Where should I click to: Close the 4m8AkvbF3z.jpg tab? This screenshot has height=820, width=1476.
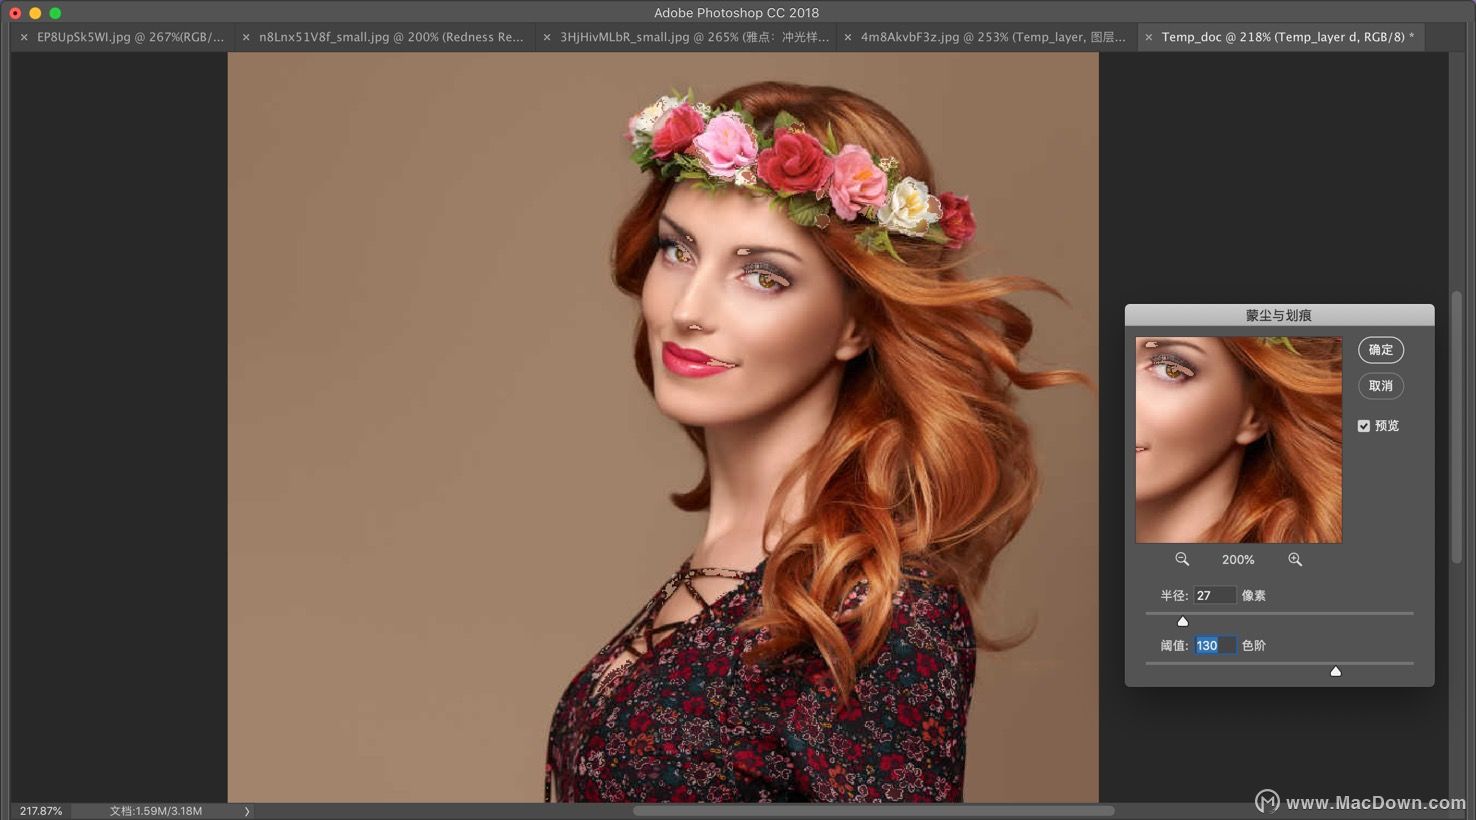tap(848, 37)
